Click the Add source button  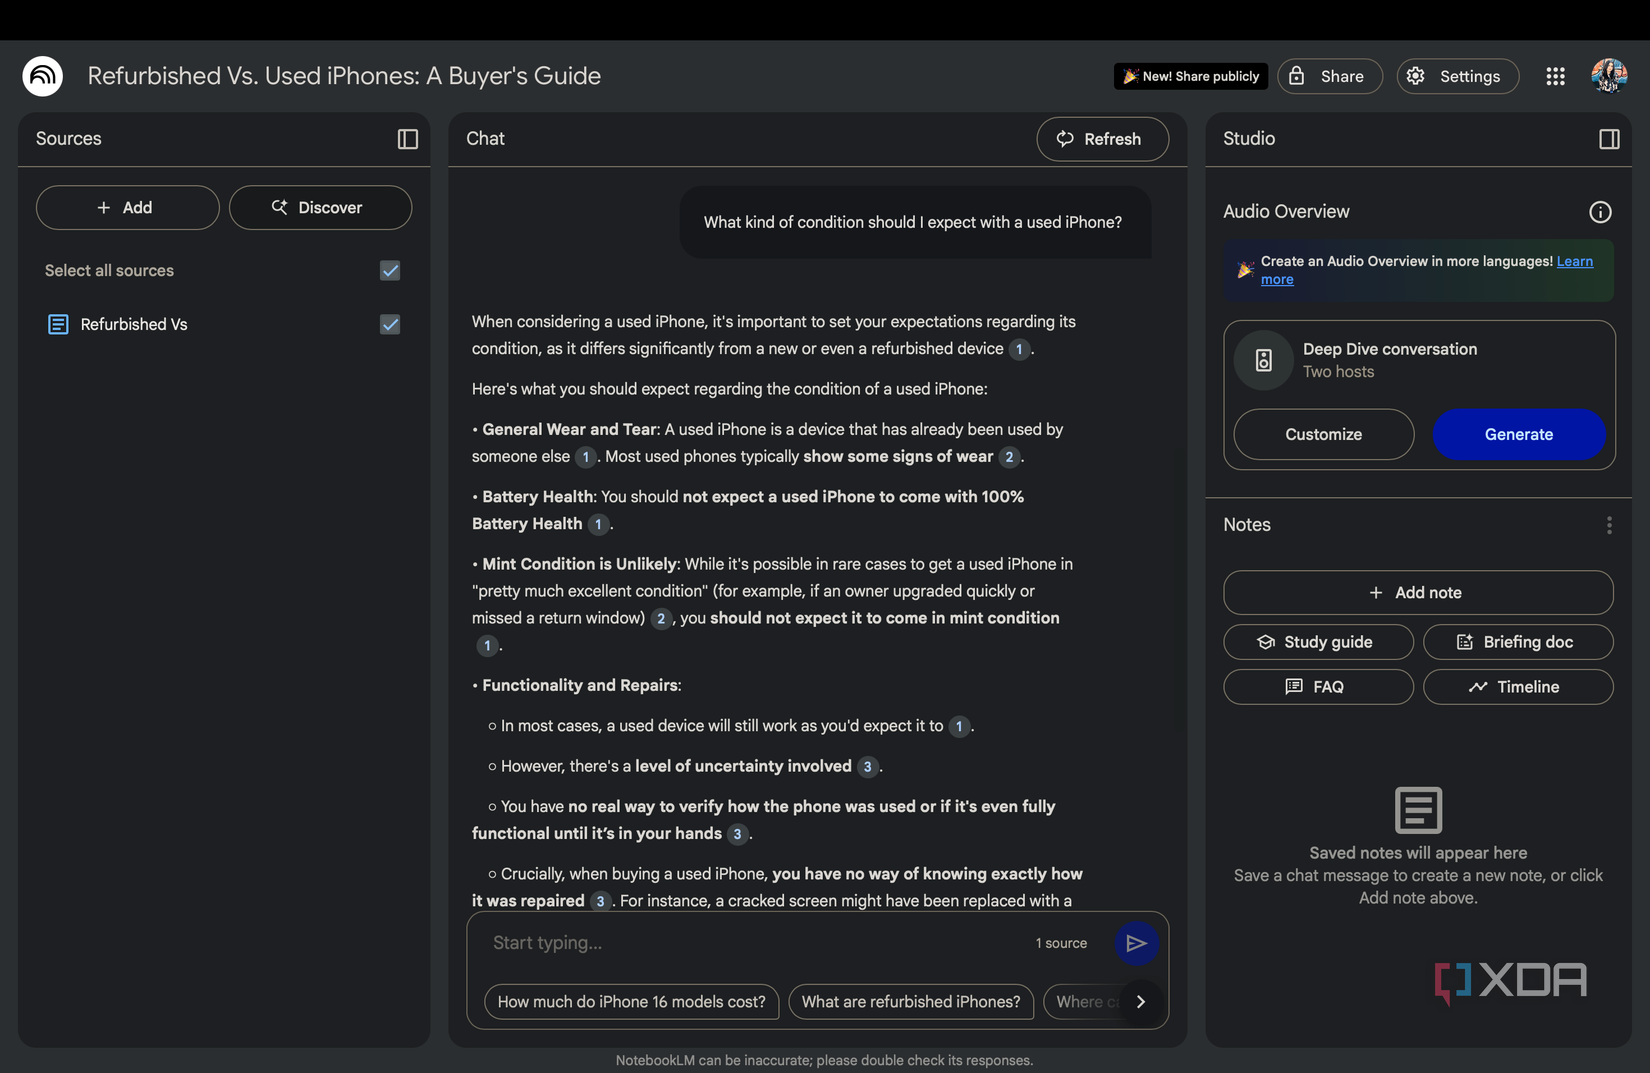coord(128,208)
